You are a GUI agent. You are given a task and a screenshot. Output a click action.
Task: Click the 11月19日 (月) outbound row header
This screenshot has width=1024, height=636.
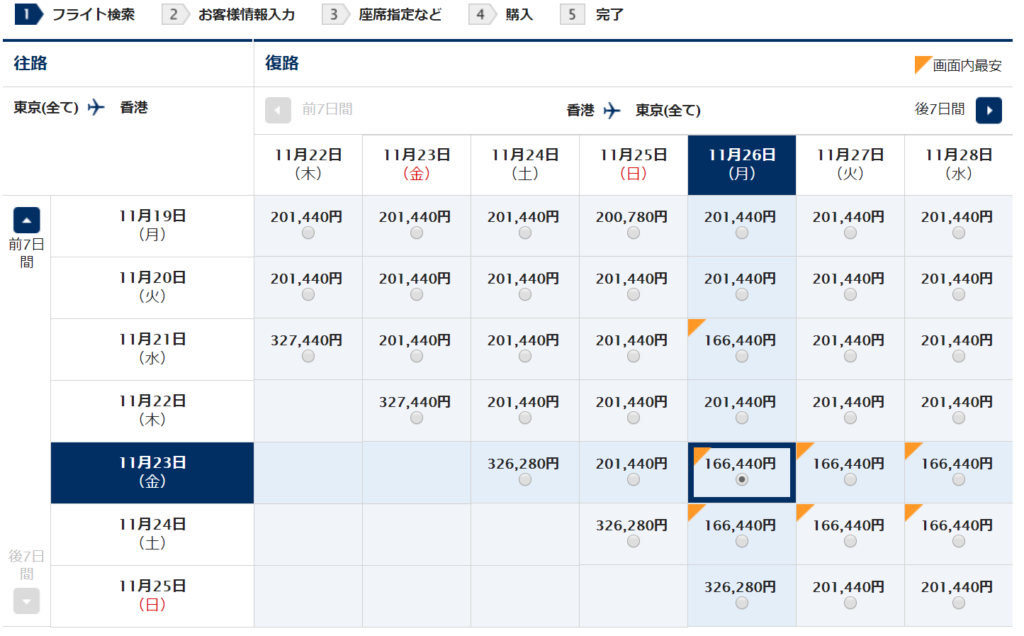tap(151, 225)
